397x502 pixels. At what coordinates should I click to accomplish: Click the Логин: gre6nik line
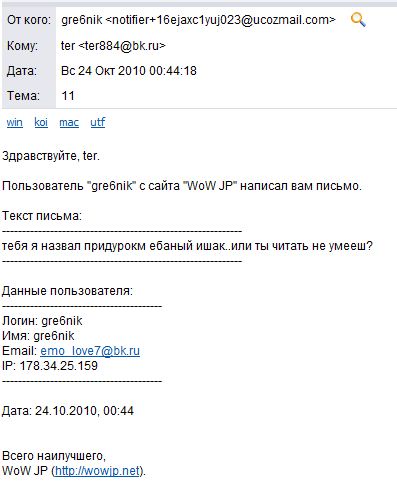(42, 321)
